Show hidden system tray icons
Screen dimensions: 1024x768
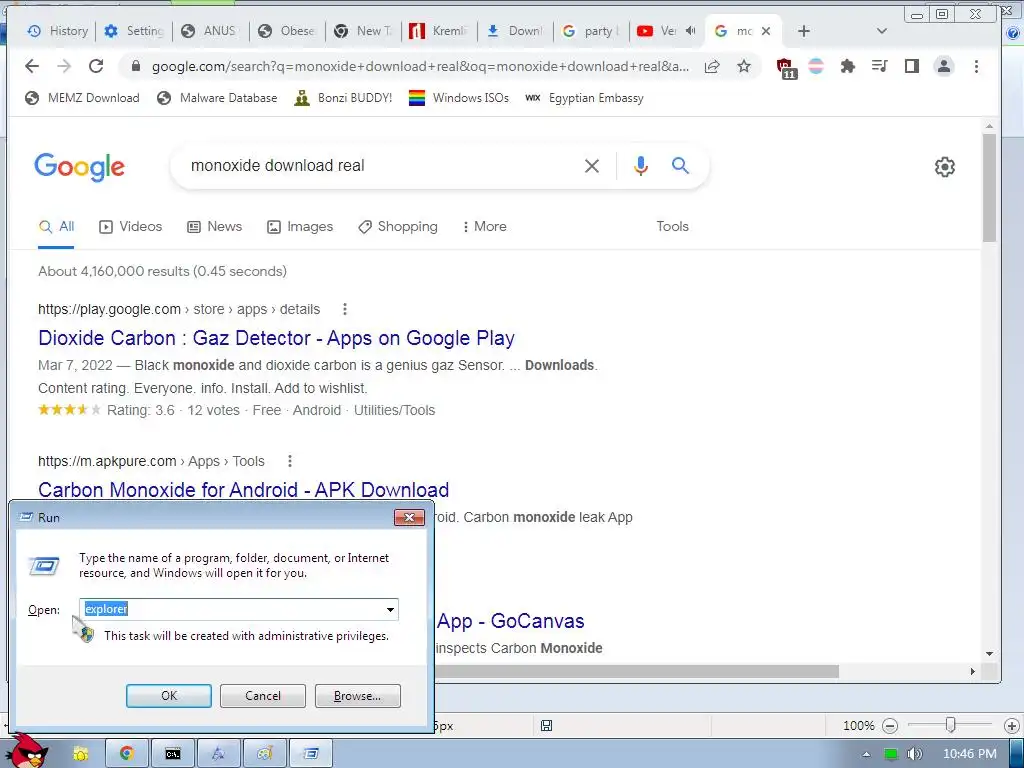pos(867,754)
